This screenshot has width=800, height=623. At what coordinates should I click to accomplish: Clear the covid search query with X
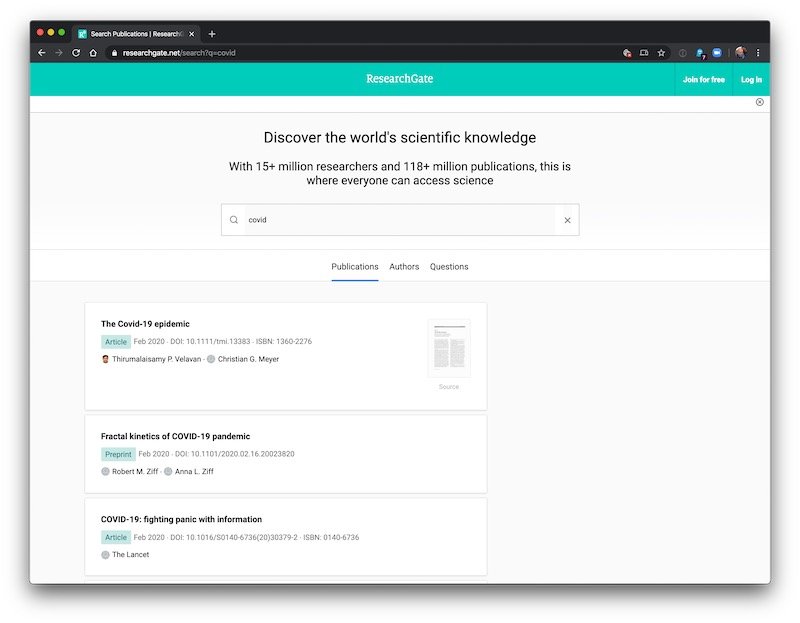[567, 220]
